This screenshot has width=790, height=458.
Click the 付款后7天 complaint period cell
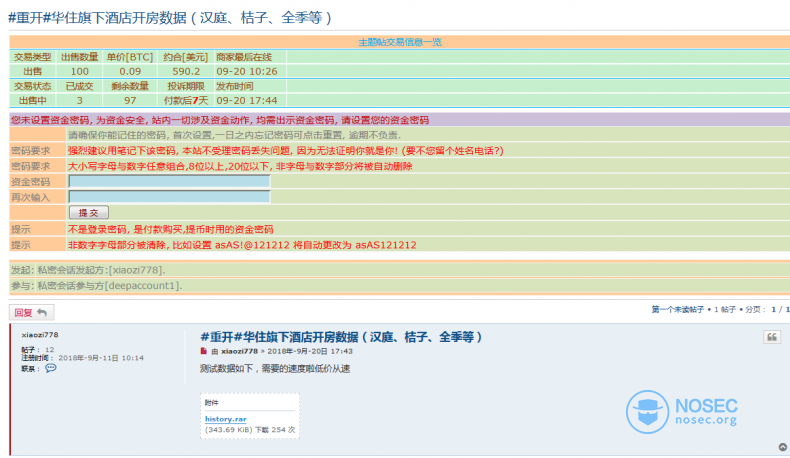[x=186, y=100]
